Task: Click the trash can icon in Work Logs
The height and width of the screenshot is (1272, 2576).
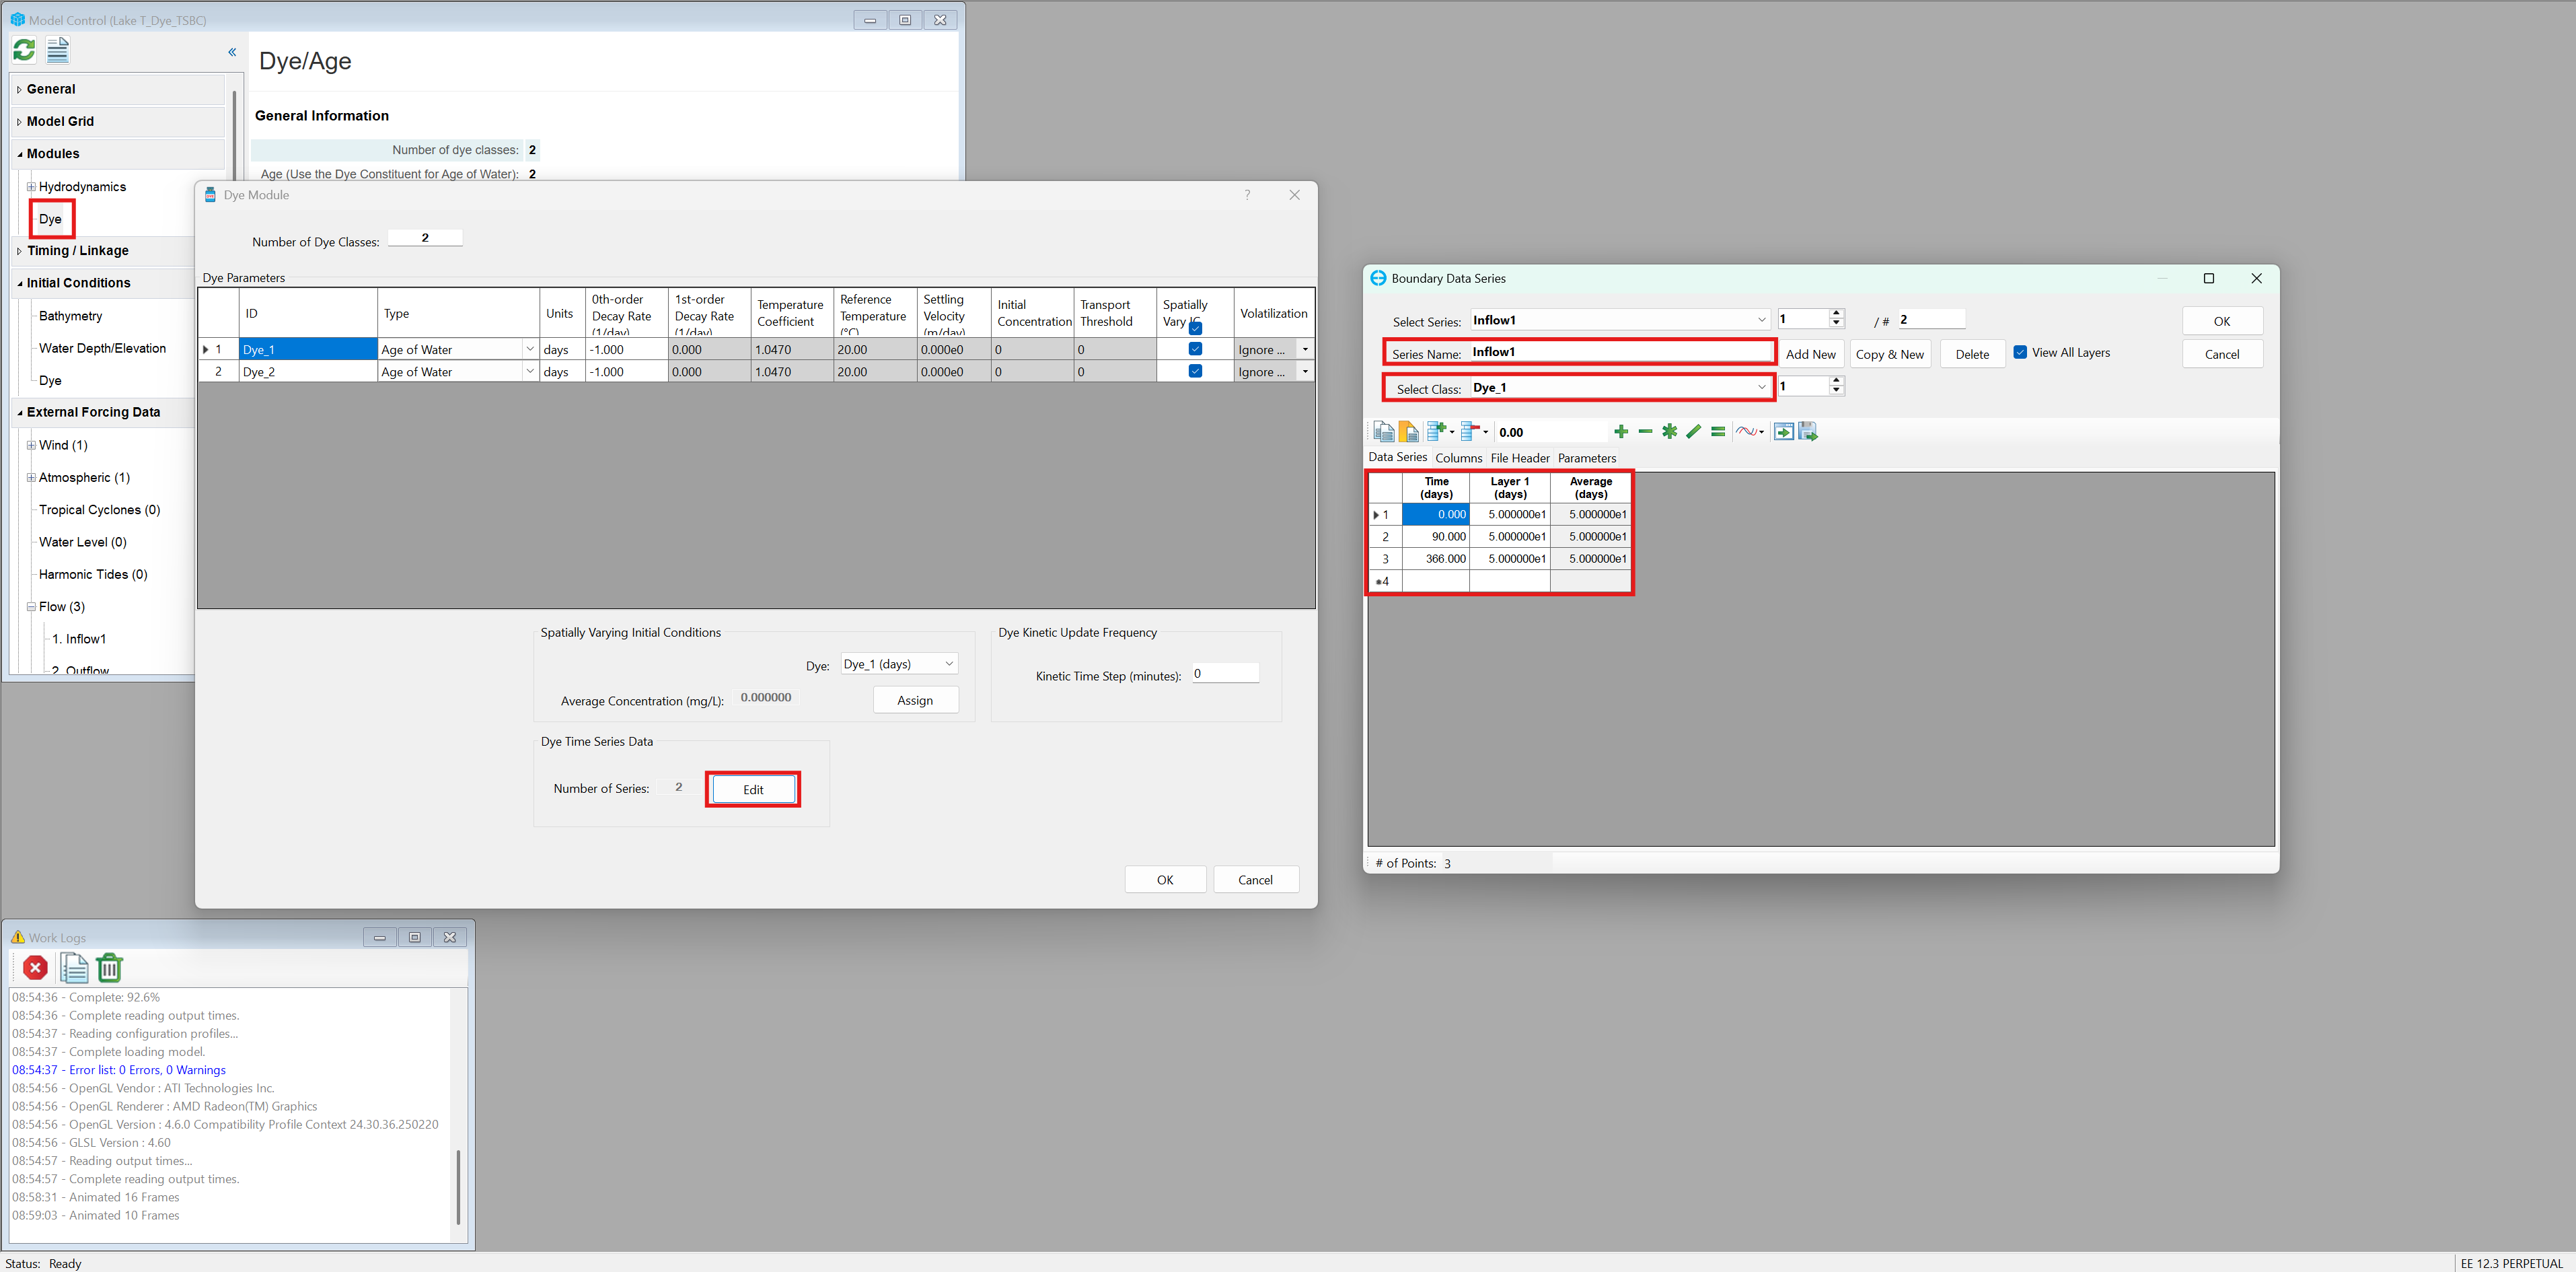Action: [110, 968]
